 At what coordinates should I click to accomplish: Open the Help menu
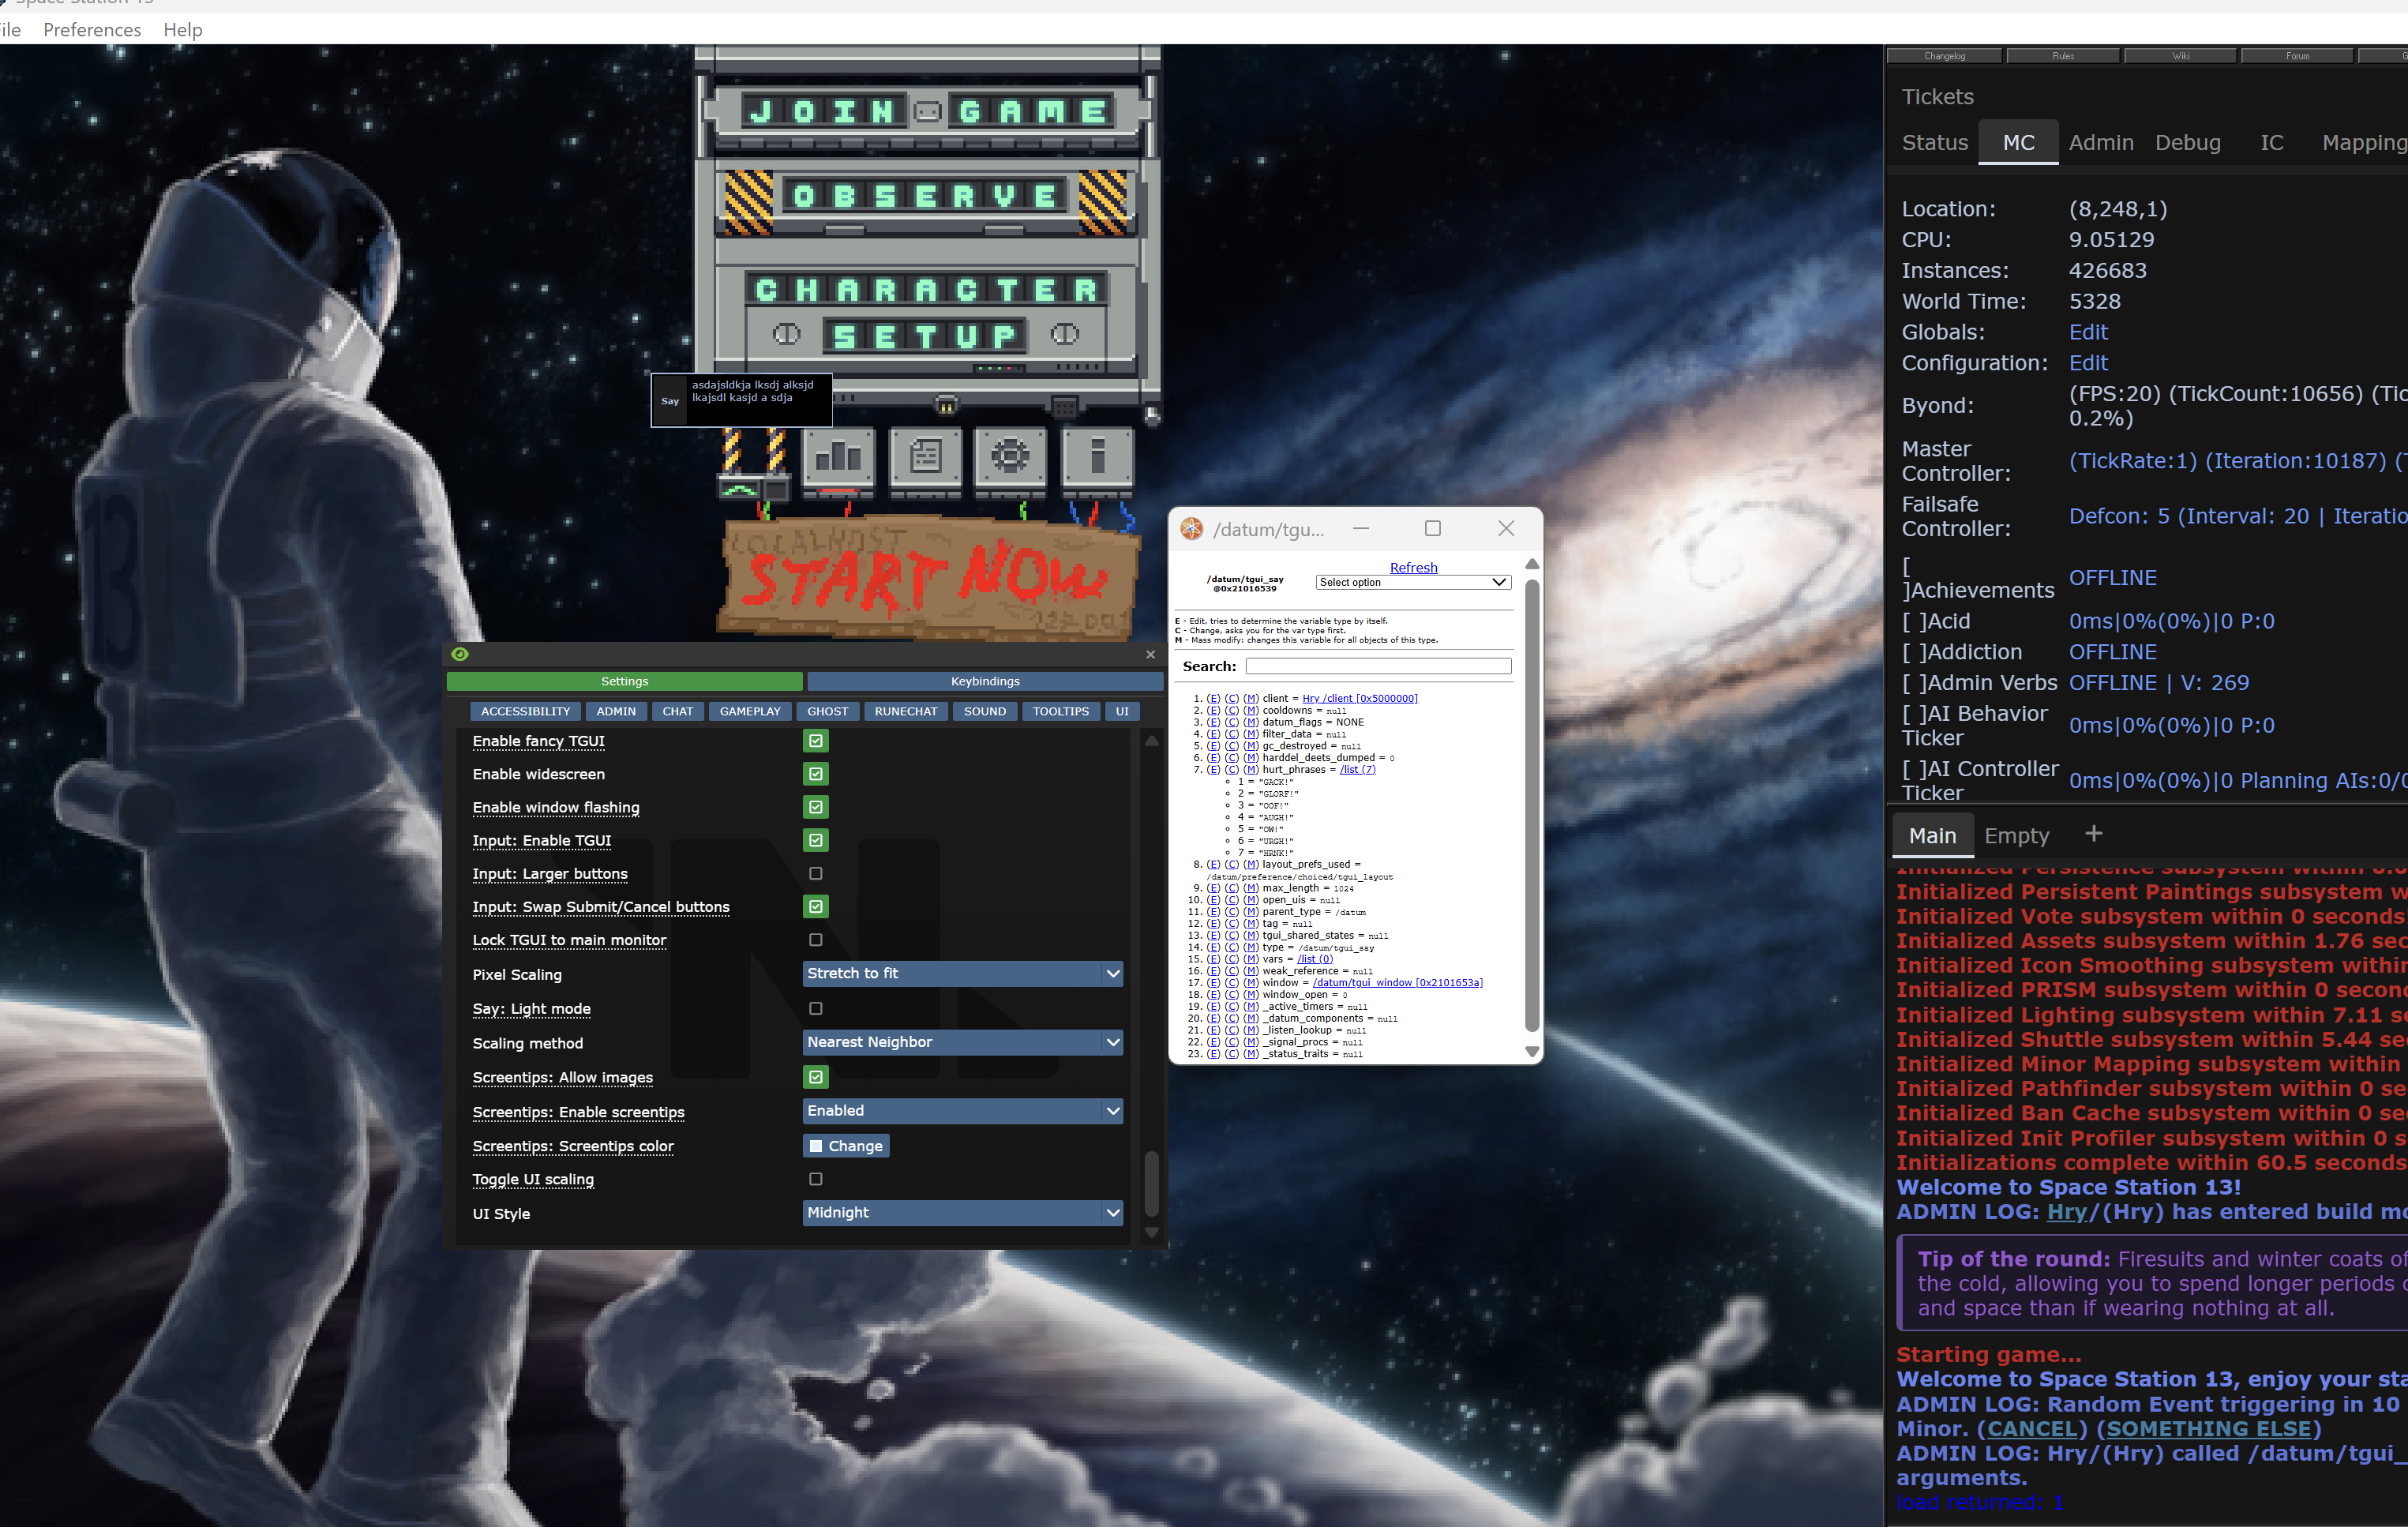point(183,30)
